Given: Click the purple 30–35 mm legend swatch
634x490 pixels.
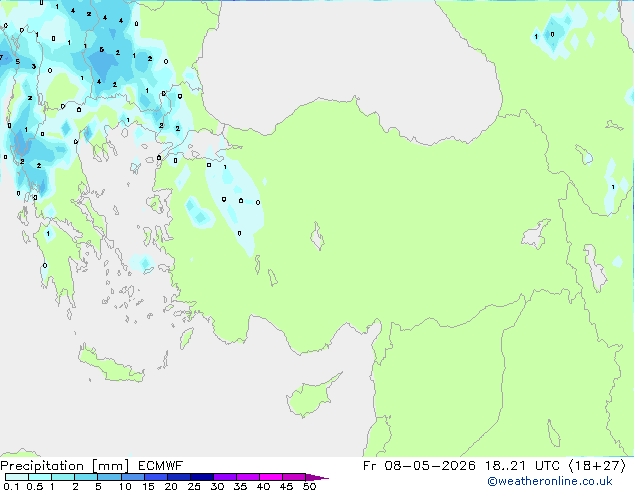Looking at the screenshot, I should (x=225, y=477).
